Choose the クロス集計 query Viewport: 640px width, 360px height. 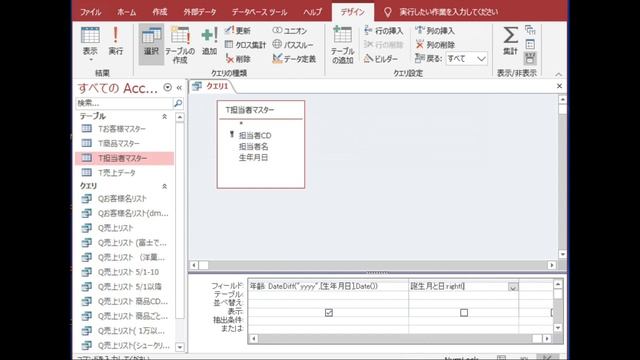click(x=245, y=45)
